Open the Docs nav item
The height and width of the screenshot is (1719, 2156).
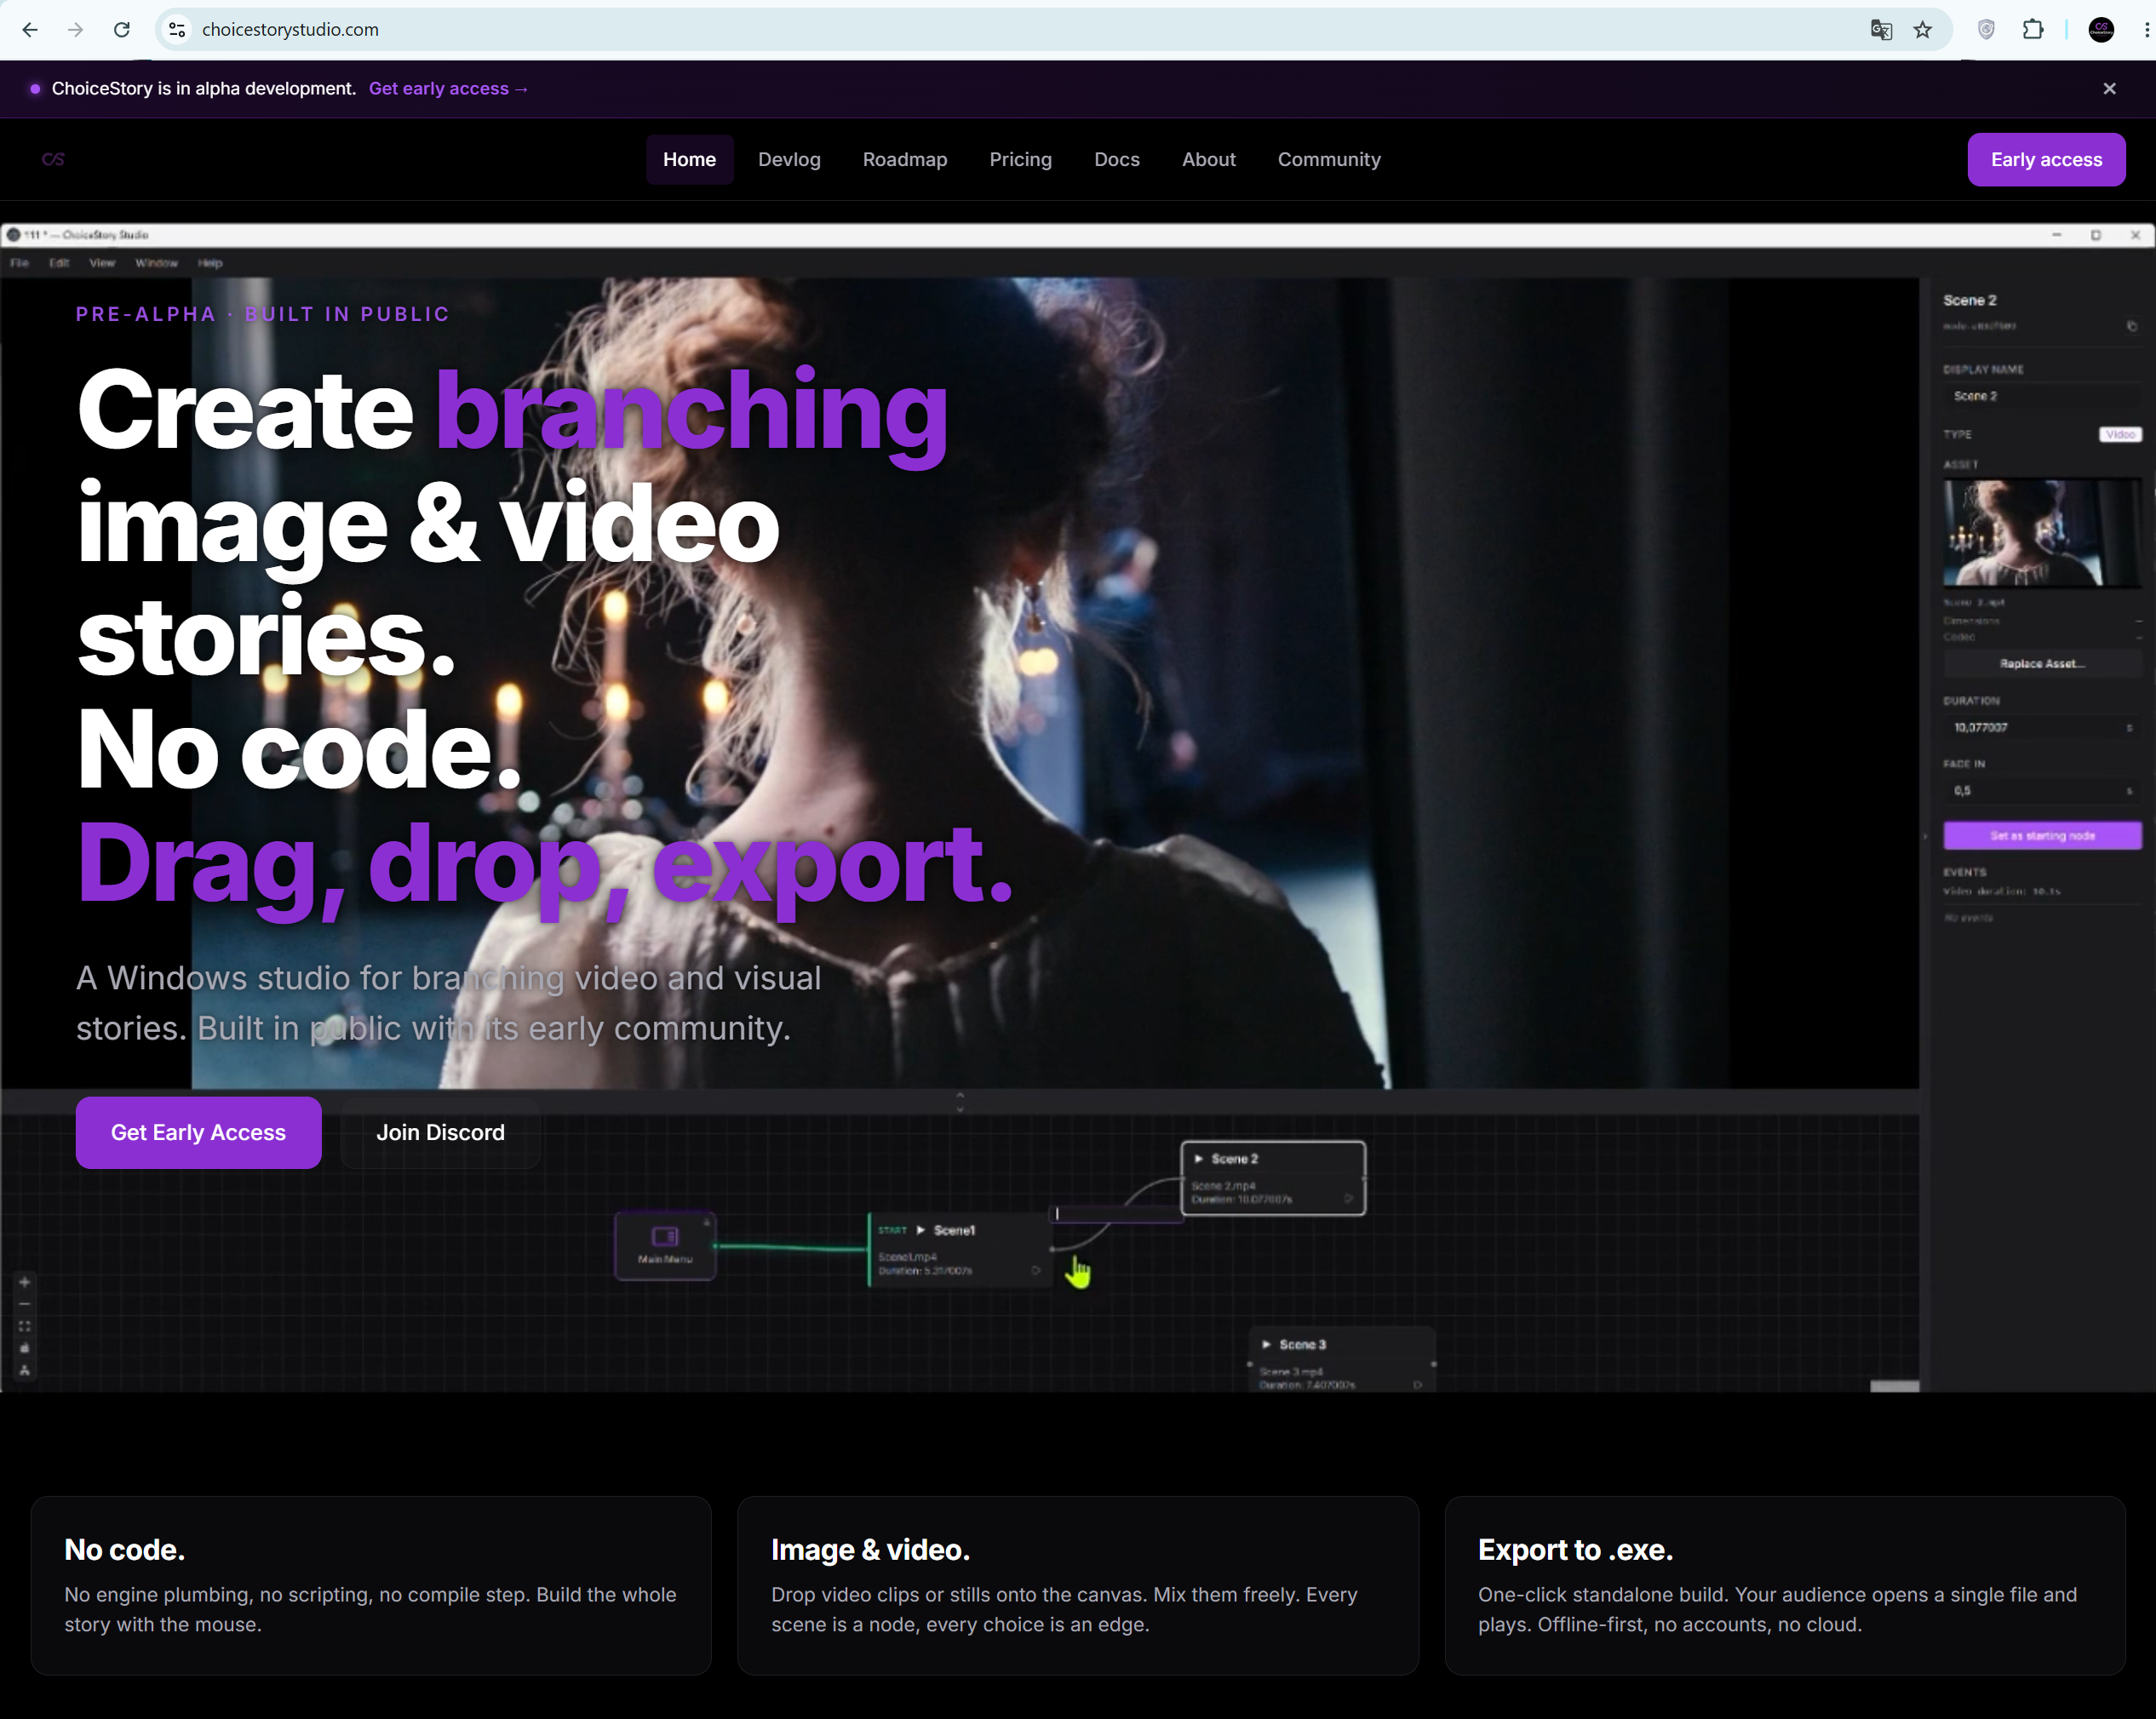click(1117, 160)
